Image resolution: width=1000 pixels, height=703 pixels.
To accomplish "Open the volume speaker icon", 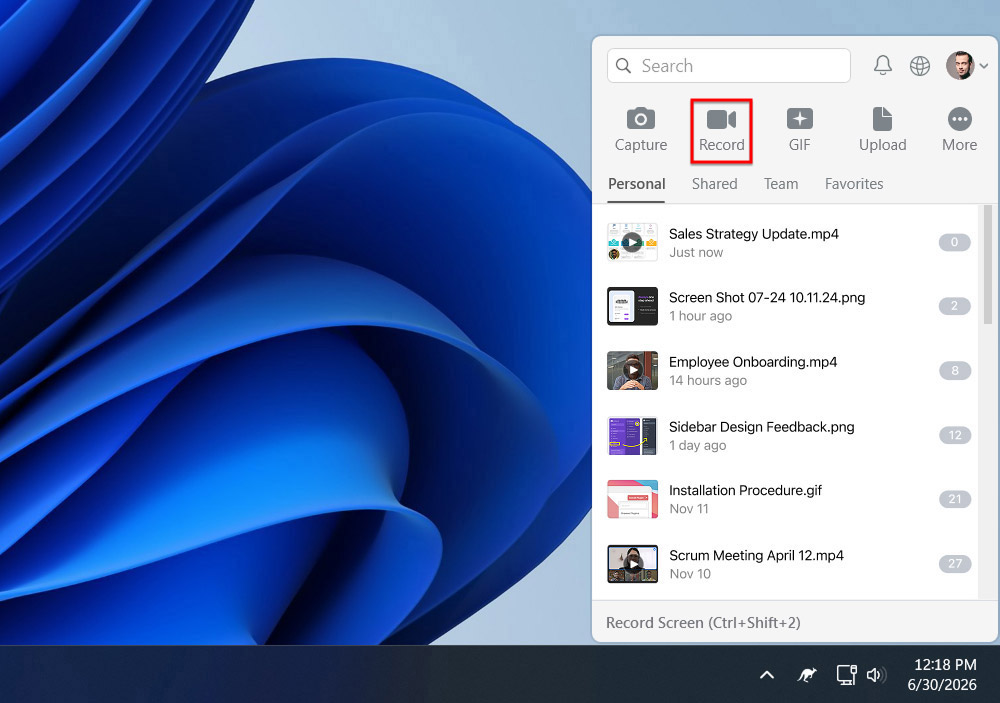I will tap(876, 674).
